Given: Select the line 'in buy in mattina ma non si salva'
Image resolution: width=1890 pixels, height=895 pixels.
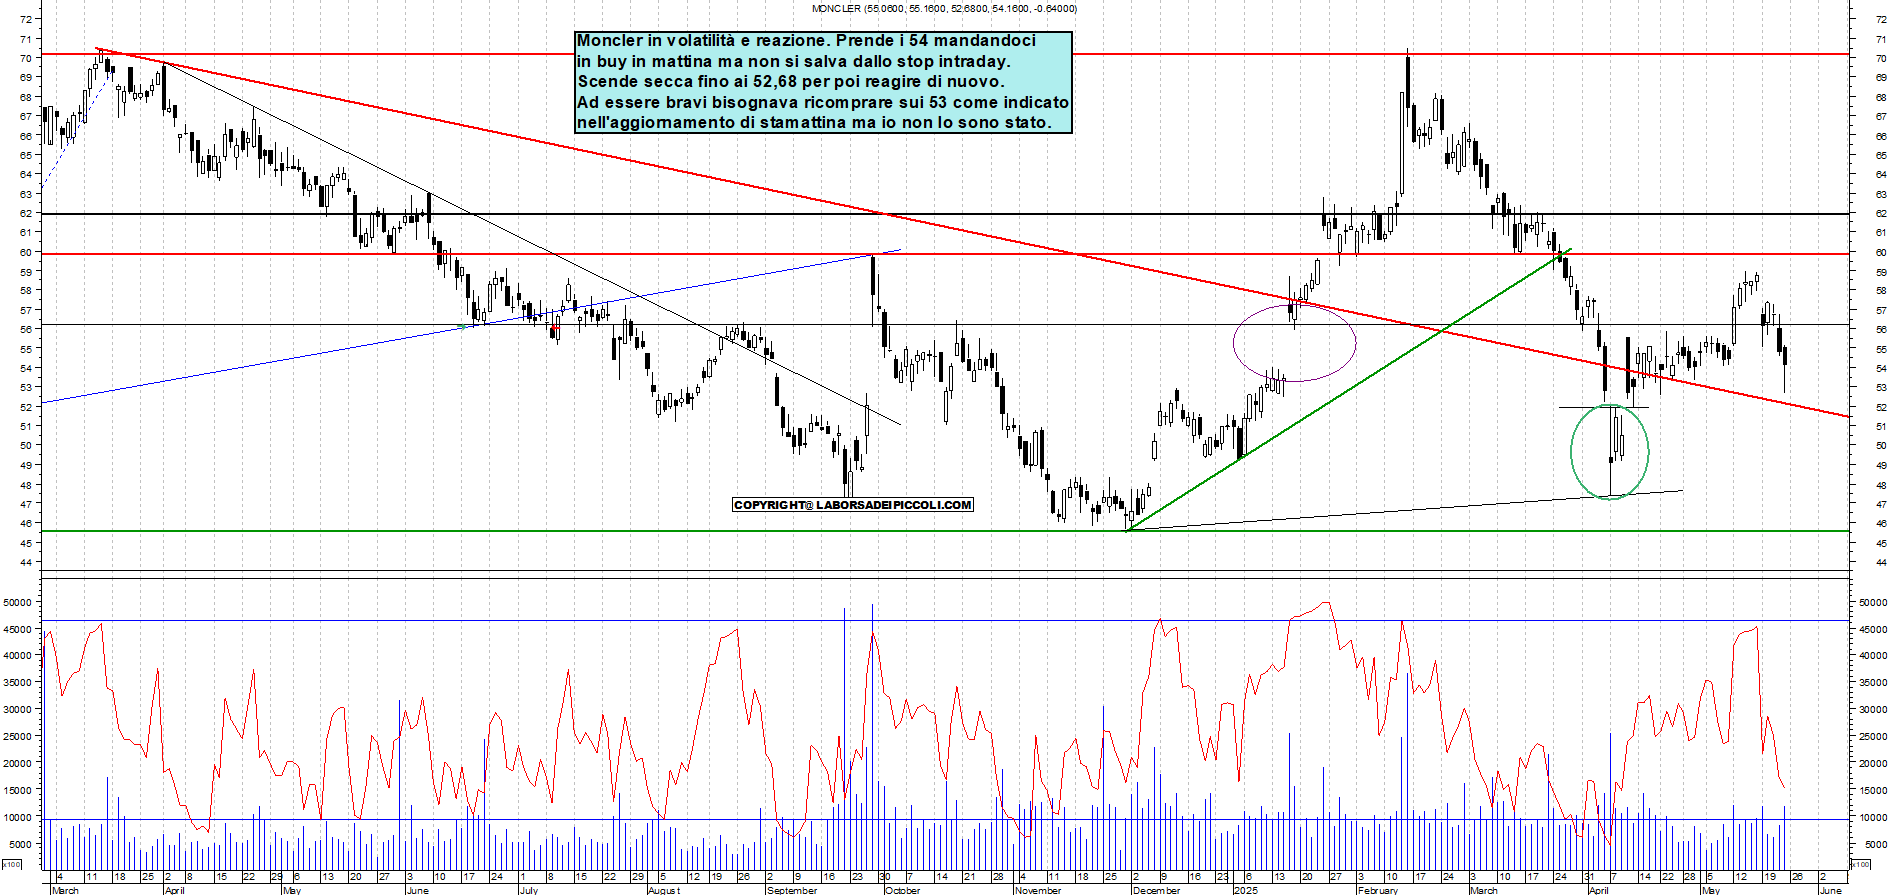Looking at the screenshot, I should [793, 62].
